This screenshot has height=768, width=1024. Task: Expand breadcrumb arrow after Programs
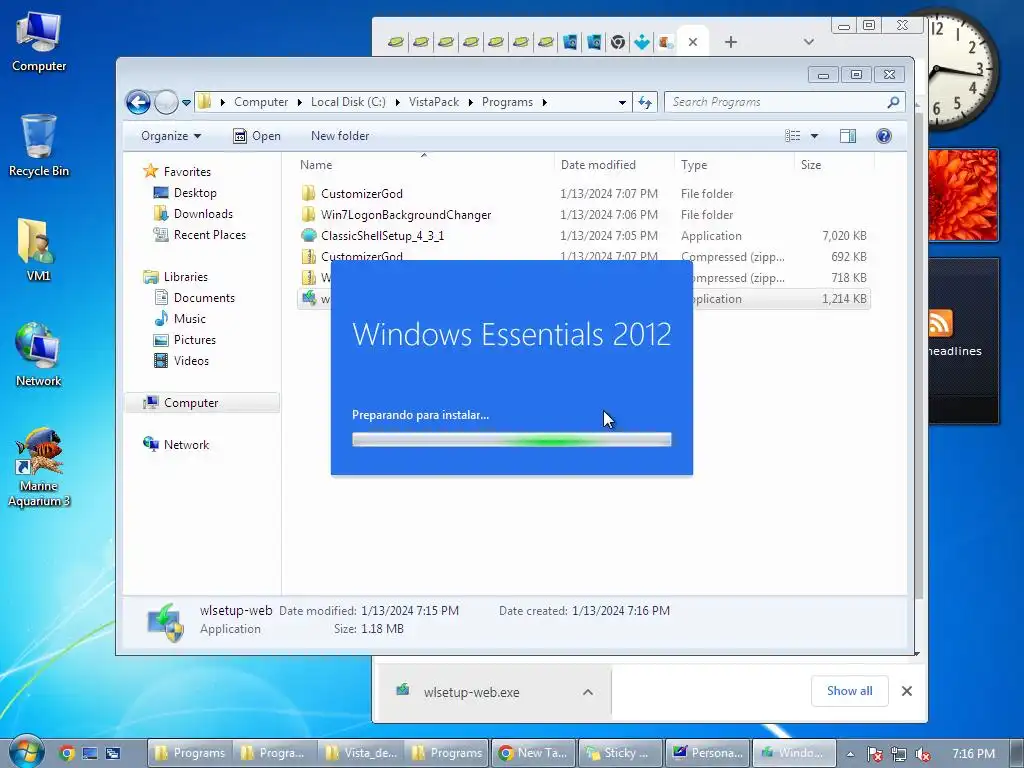point(544,102)
